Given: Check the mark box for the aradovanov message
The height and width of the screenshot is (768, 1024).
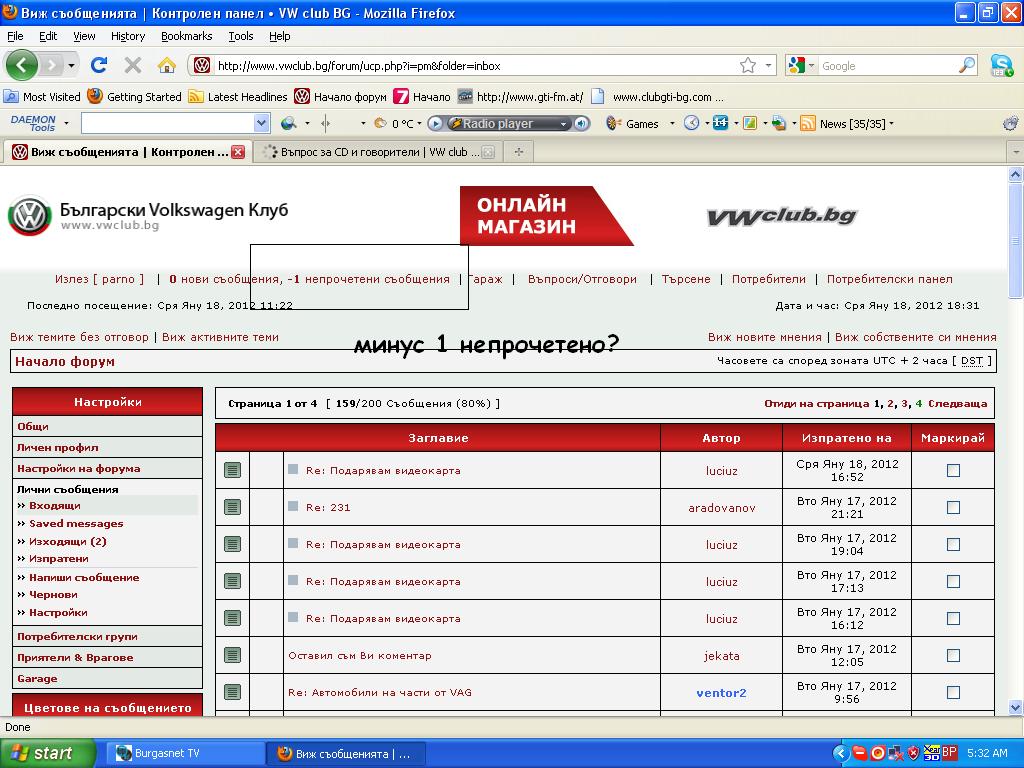Looking at the screenshot, I should point(953,508).
